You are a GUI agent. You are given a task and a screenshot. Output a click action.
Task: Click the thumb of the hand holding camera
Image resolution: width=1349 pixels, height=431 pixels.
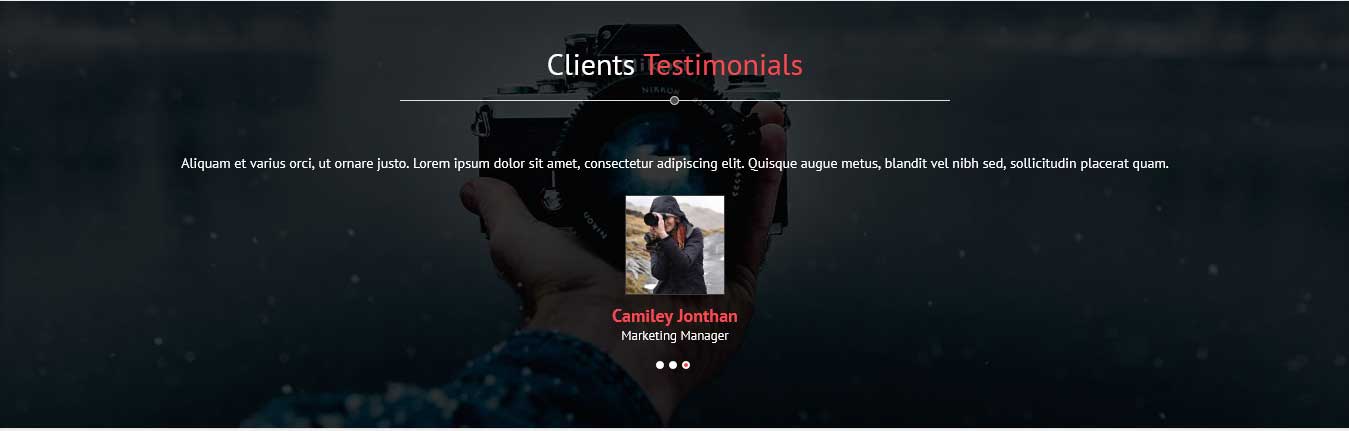coord(500,215)
